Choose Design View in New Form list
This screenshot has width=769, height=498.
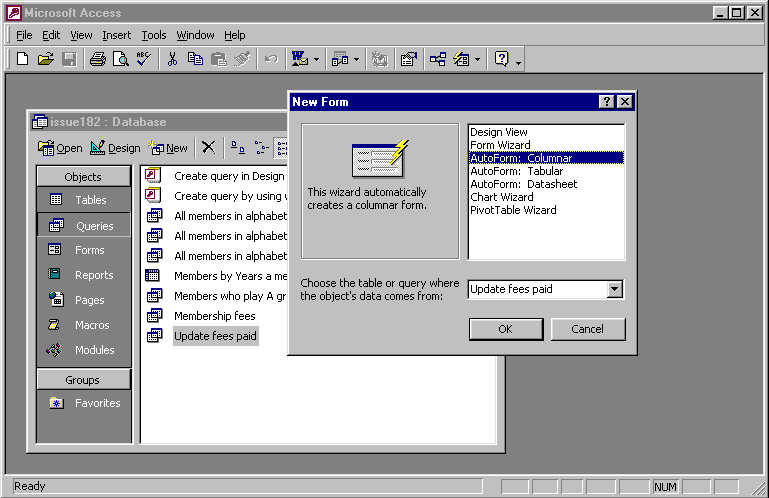546,132
